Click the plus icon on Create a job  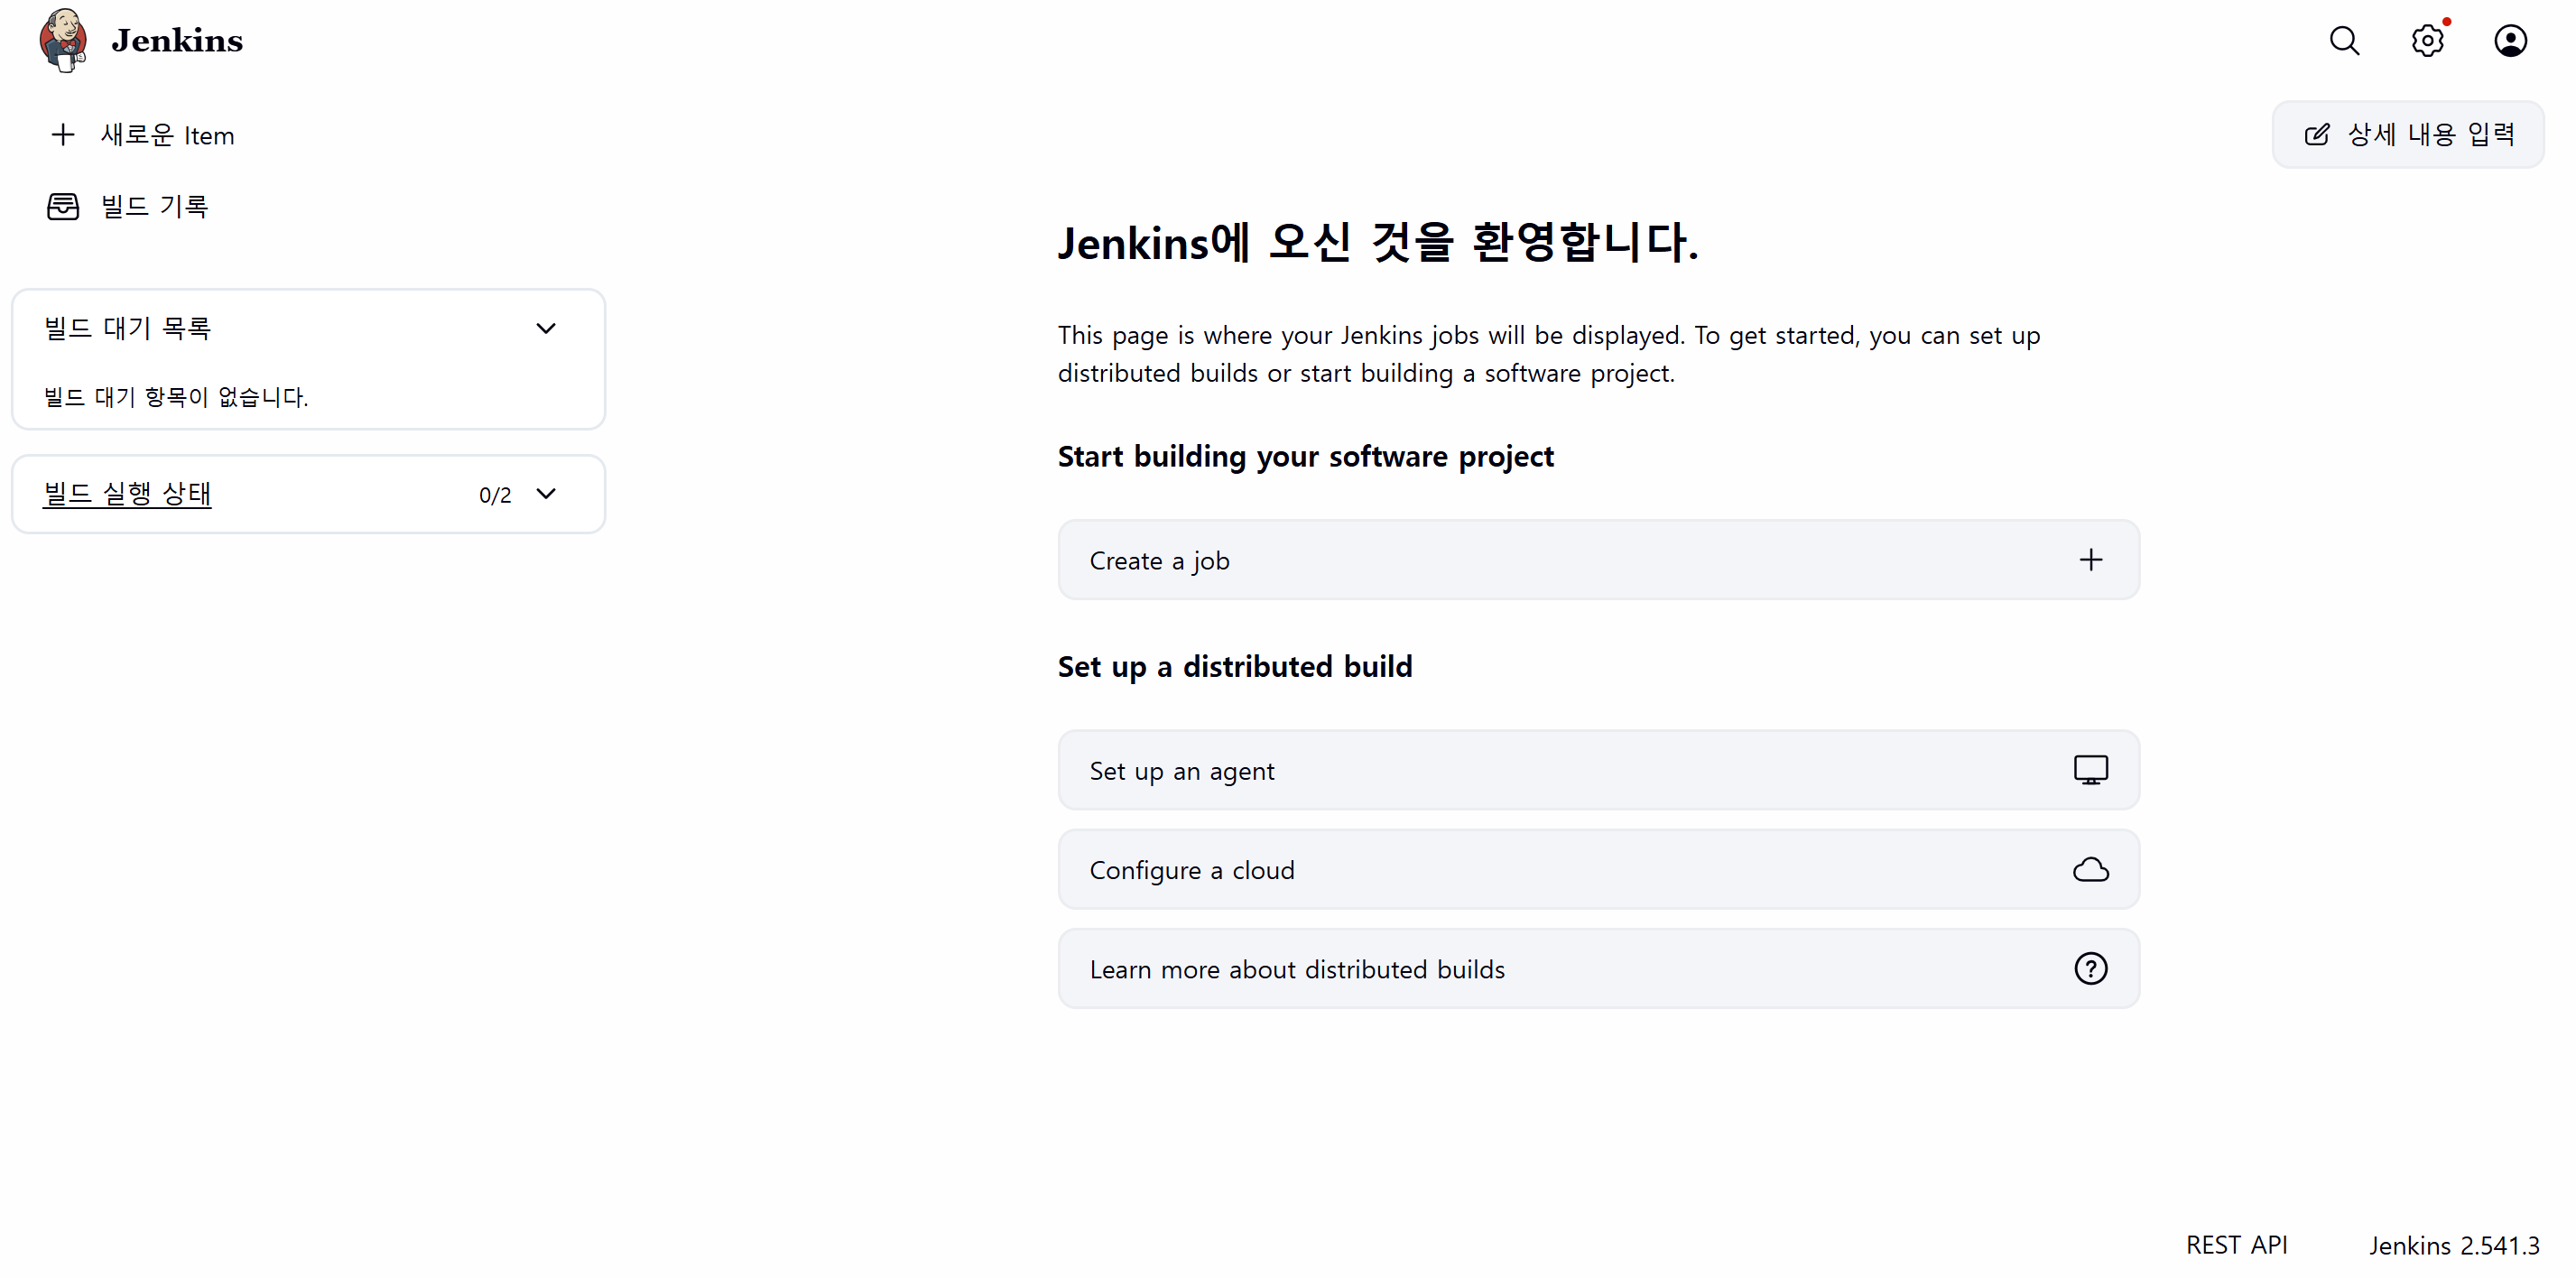[2091, 560]
